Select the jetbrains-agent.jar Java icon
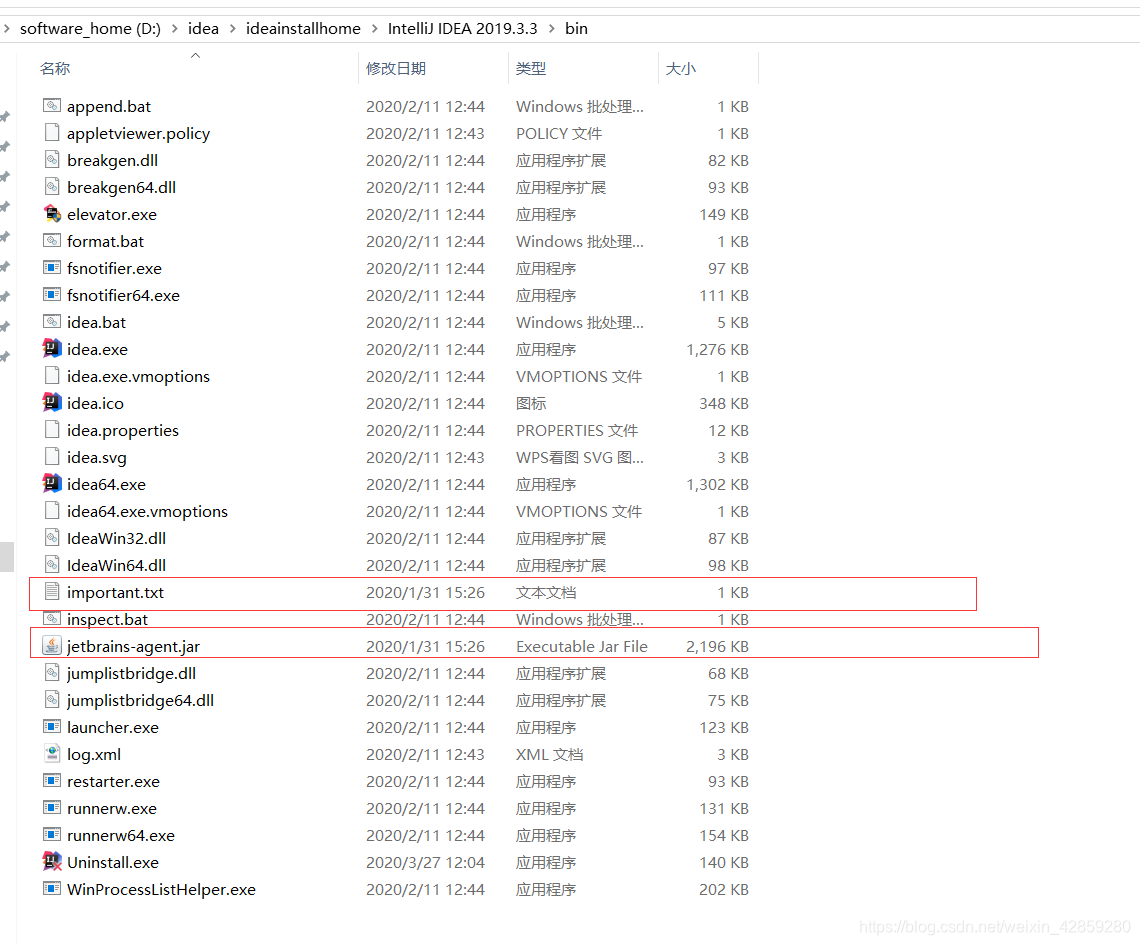 tap(52, 646)
